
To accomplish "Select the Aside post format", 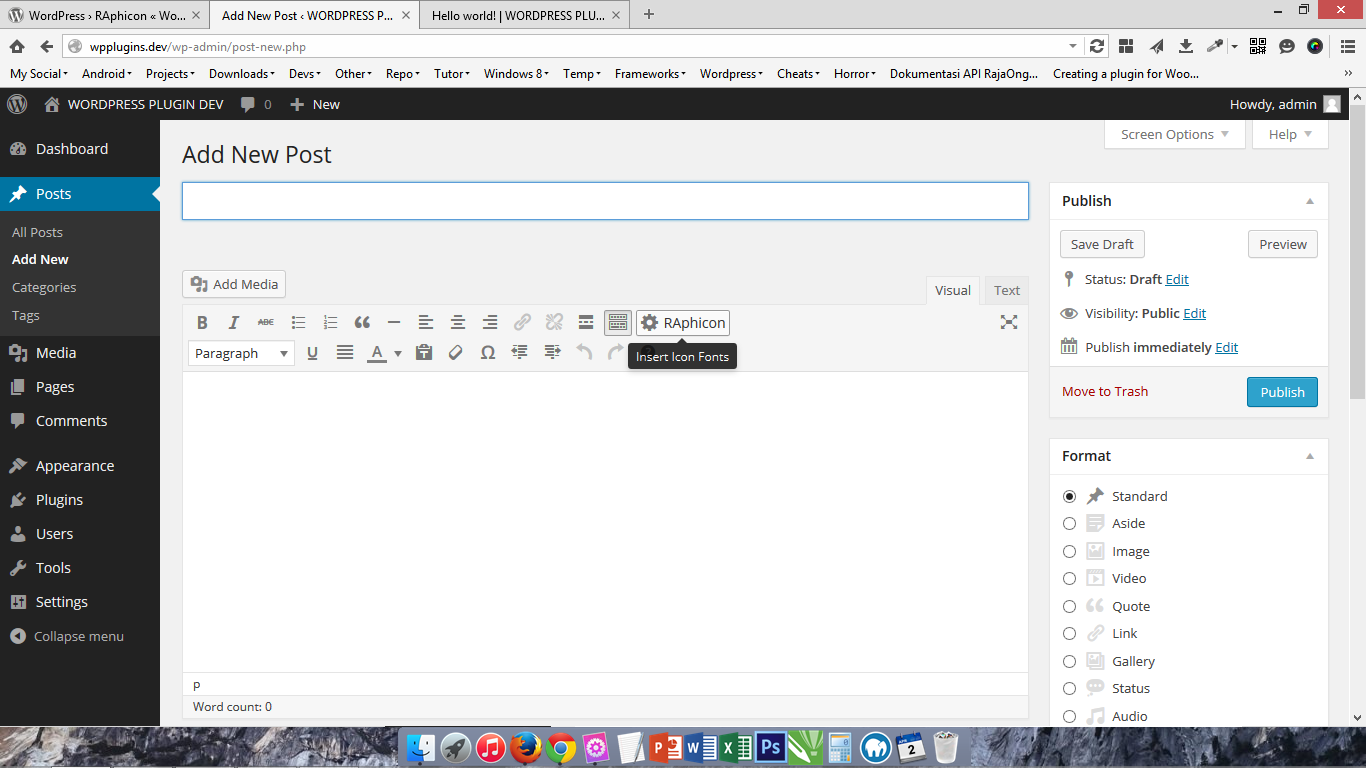I will (1070, 523).
